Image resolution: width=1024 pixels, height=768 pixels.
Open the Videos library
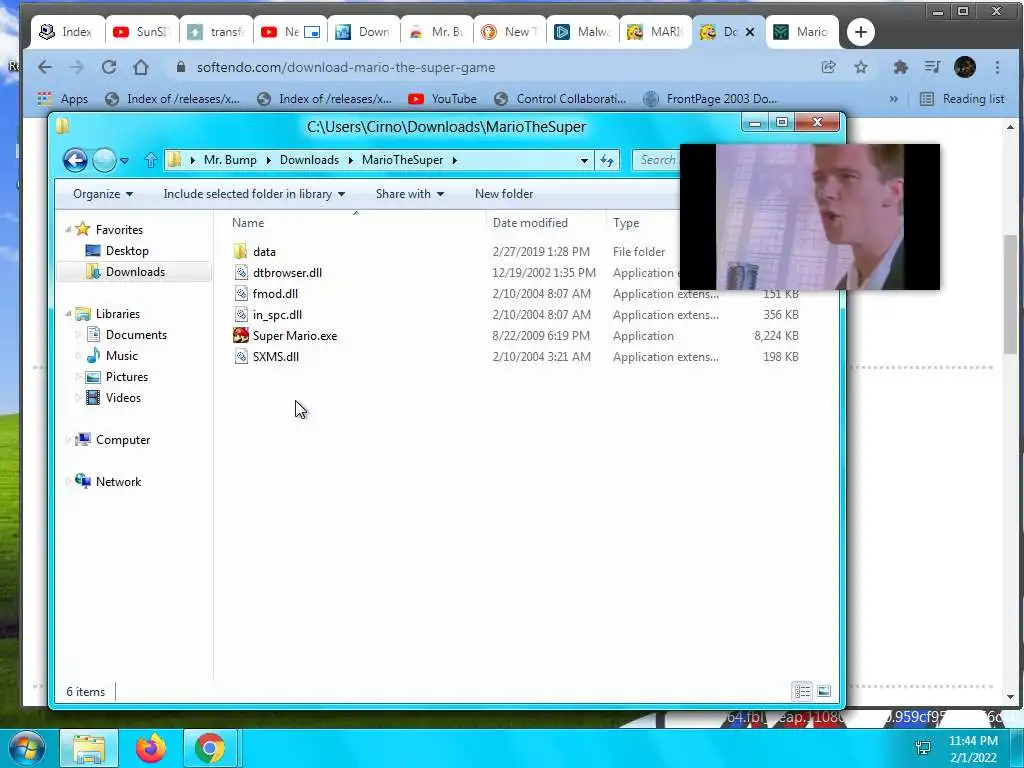123,397
